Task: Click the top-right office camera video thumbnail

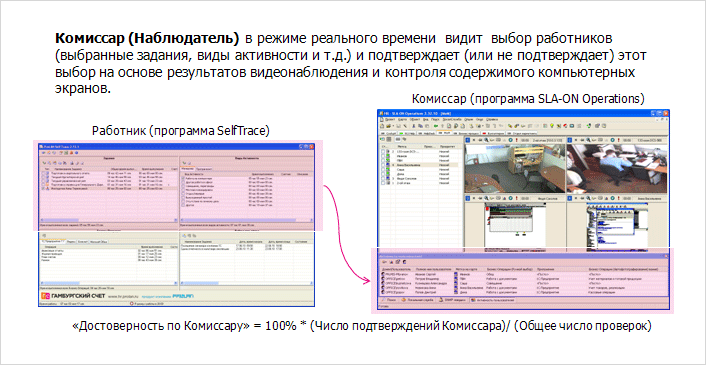Action: point(617,168)
